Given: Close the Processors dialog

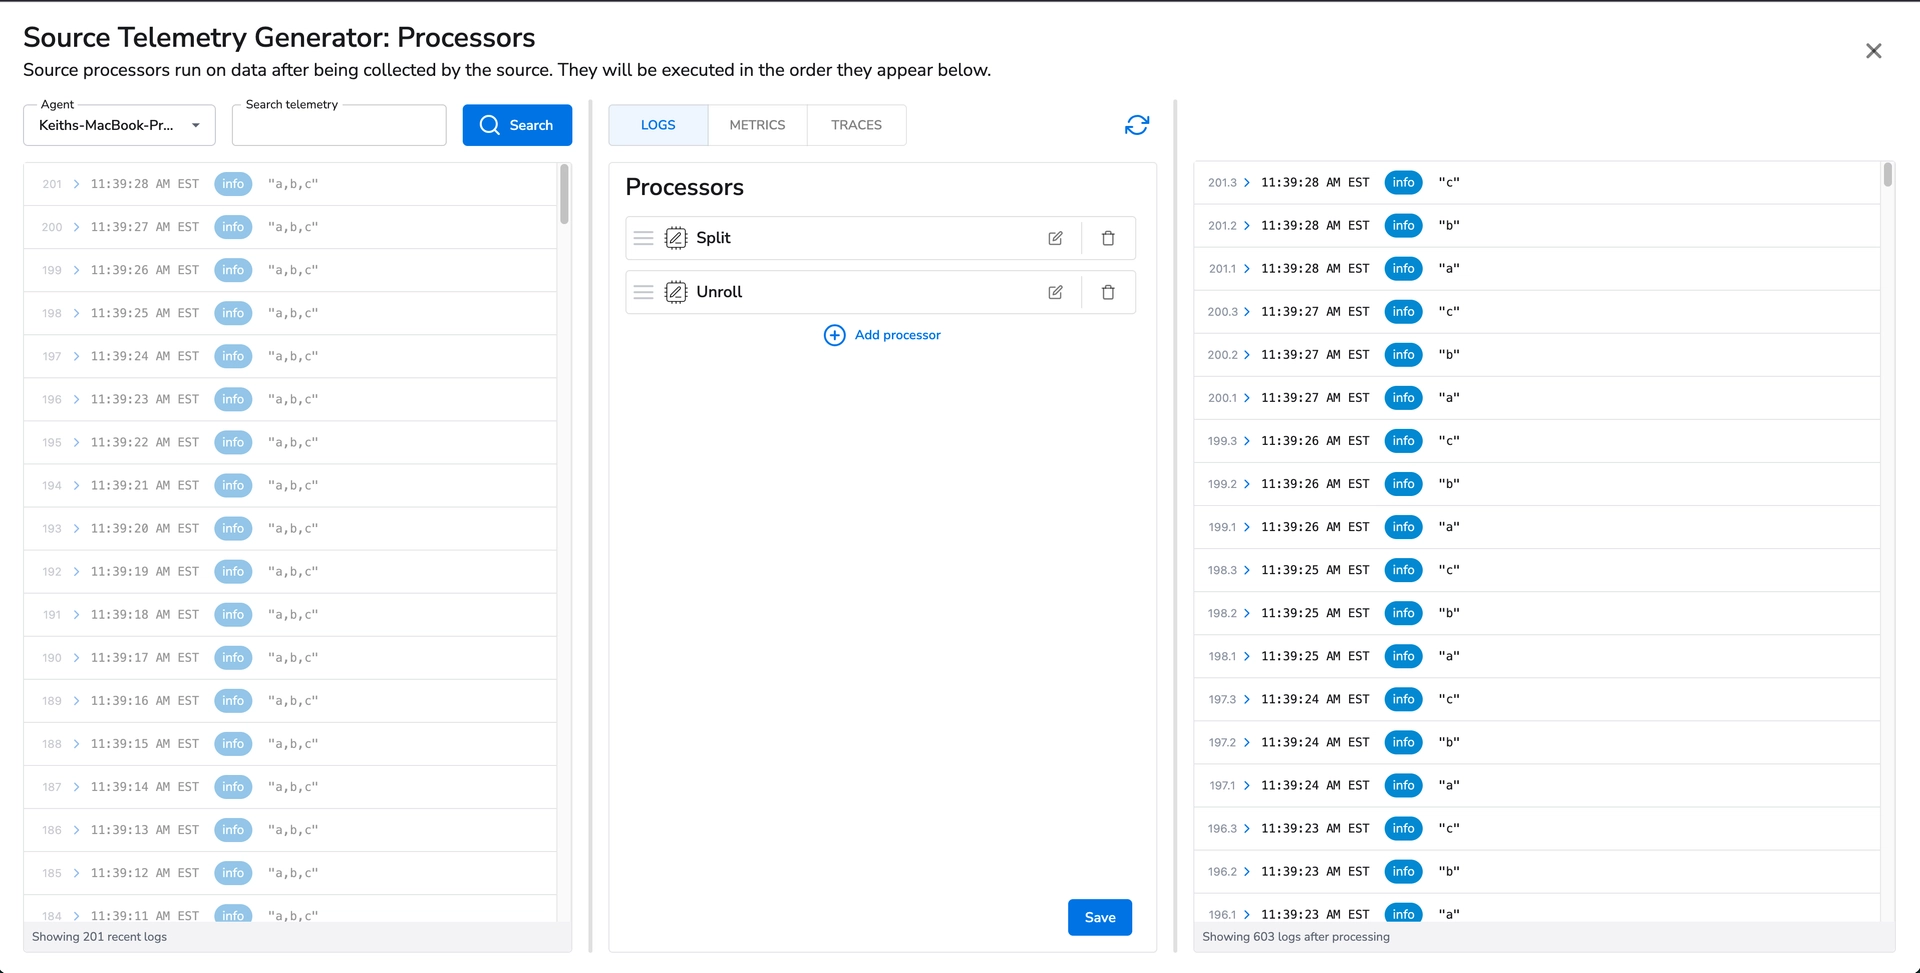Looking at the screenshot, I should point(1873,51).
